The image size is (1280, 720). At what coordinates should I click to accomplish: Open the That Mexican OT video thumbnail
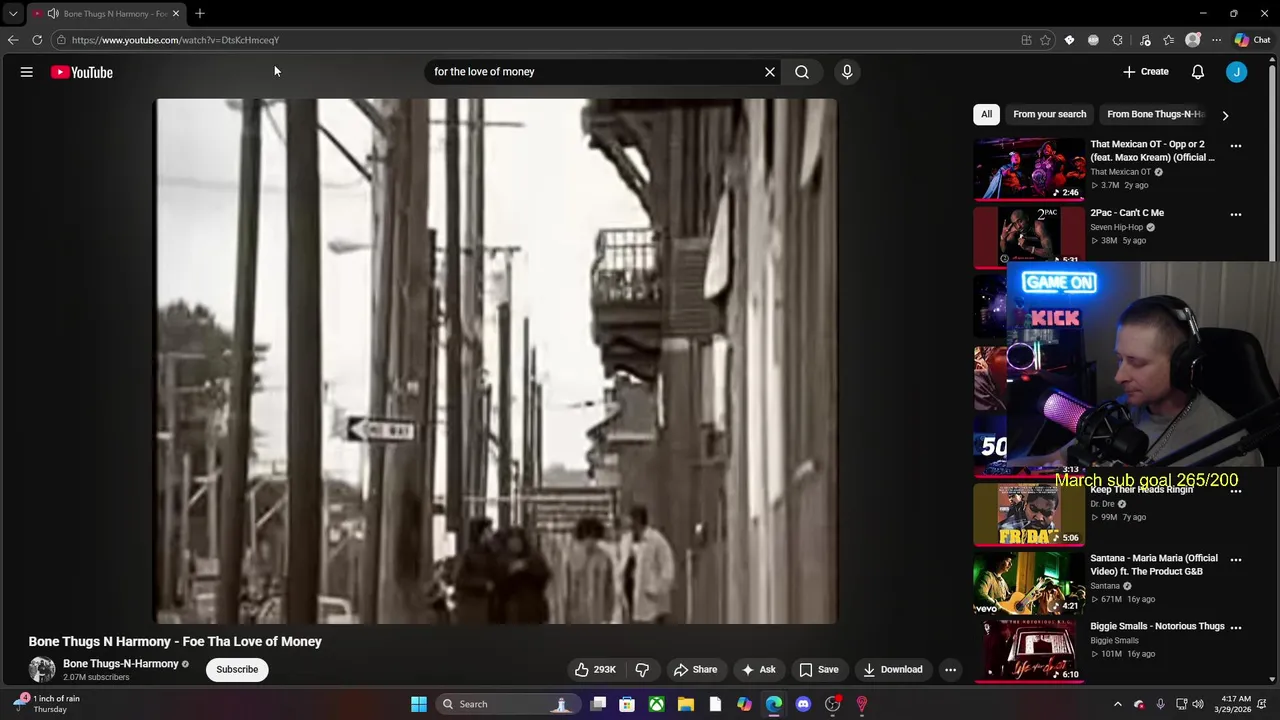point(1029,169)
